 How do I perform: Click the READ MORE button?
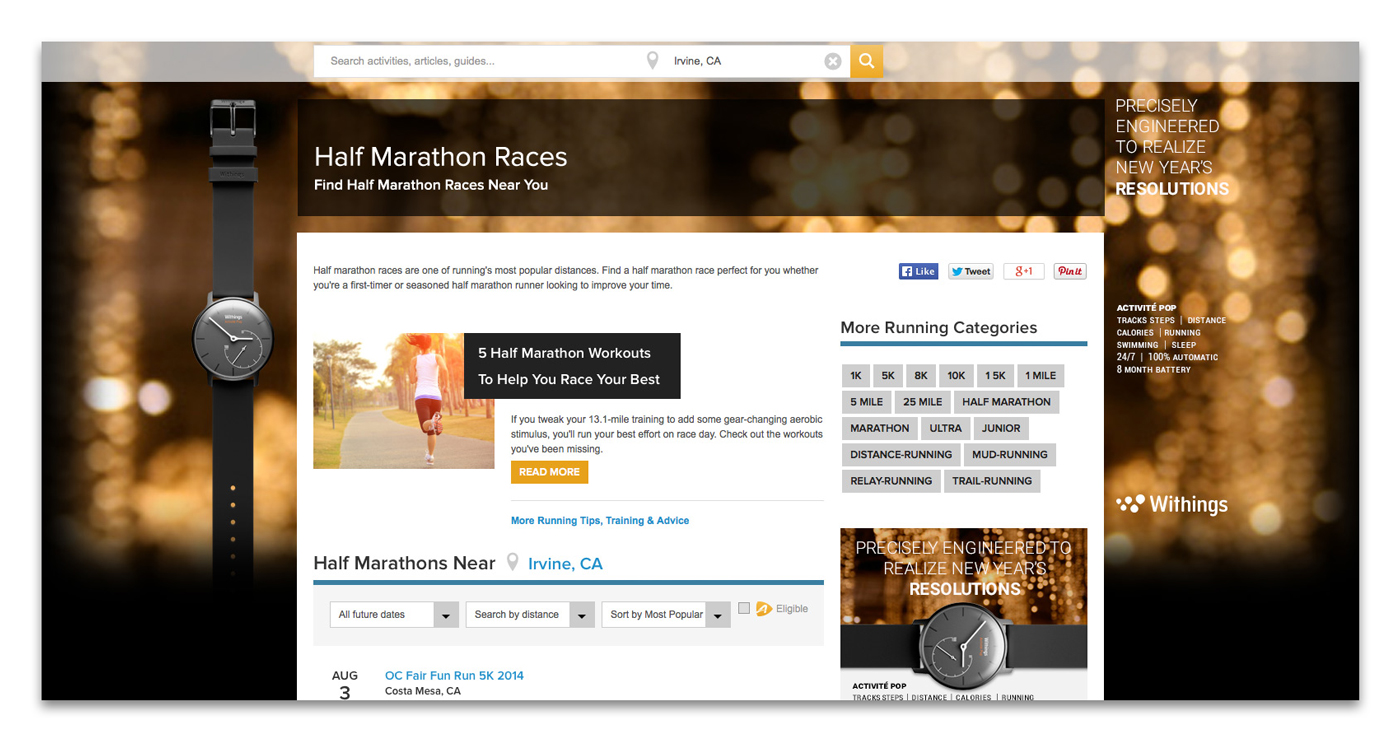(549, 472)
